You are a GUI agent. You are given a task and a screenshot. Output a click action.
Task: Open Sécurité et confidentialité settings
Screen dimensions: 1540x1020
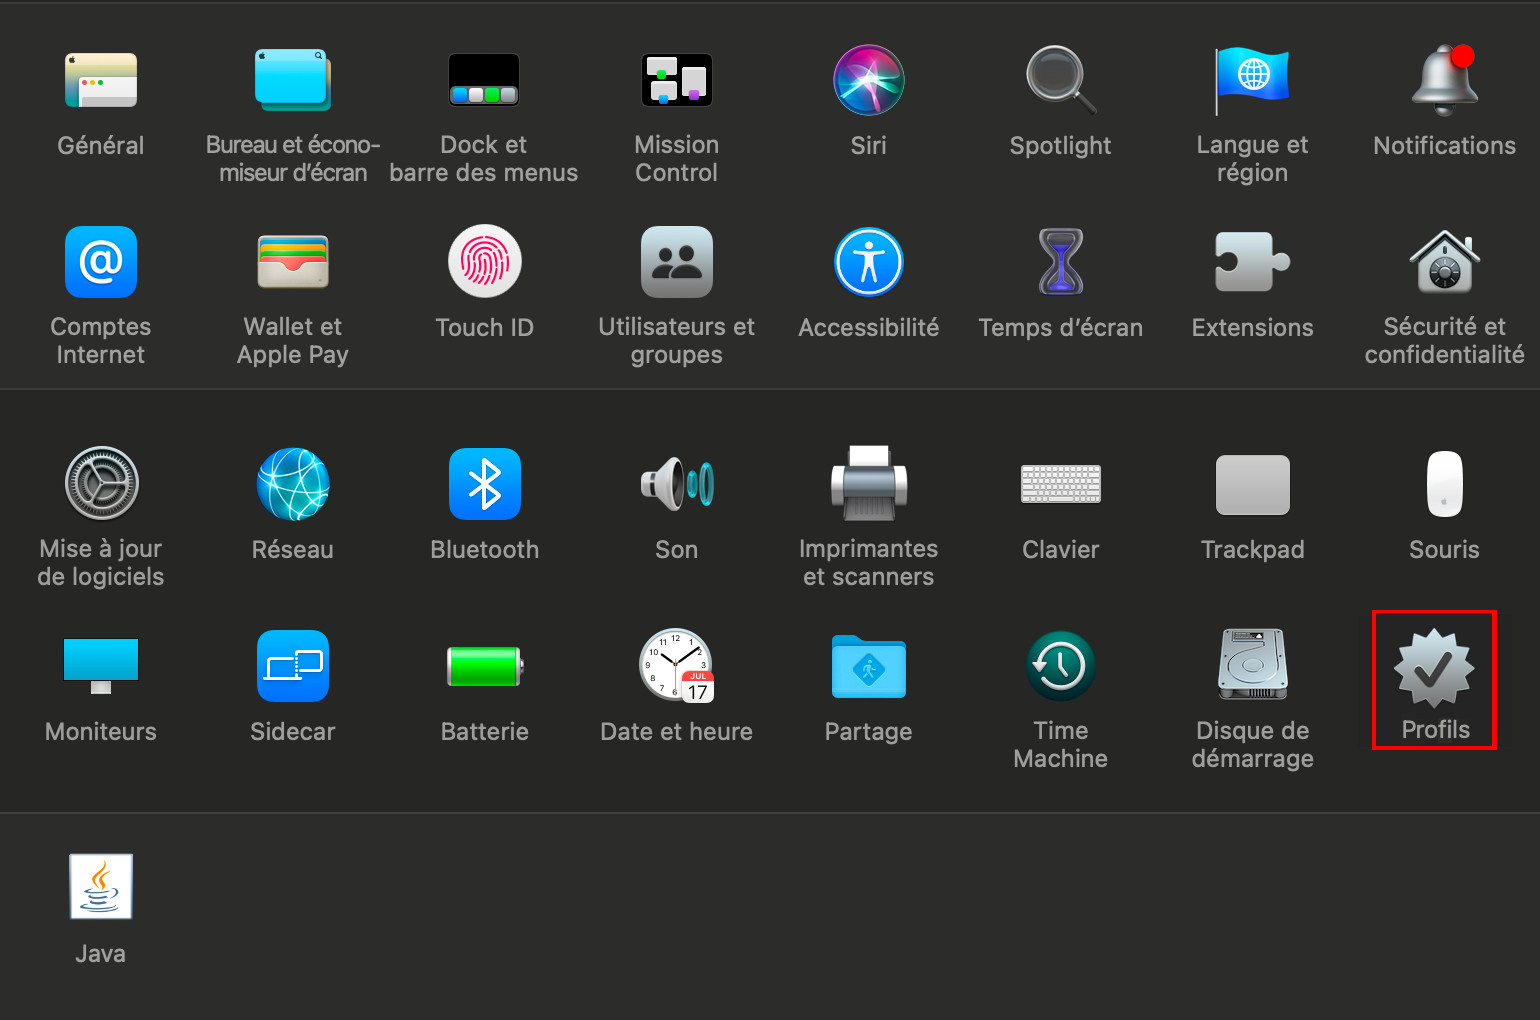[1444, 263]
